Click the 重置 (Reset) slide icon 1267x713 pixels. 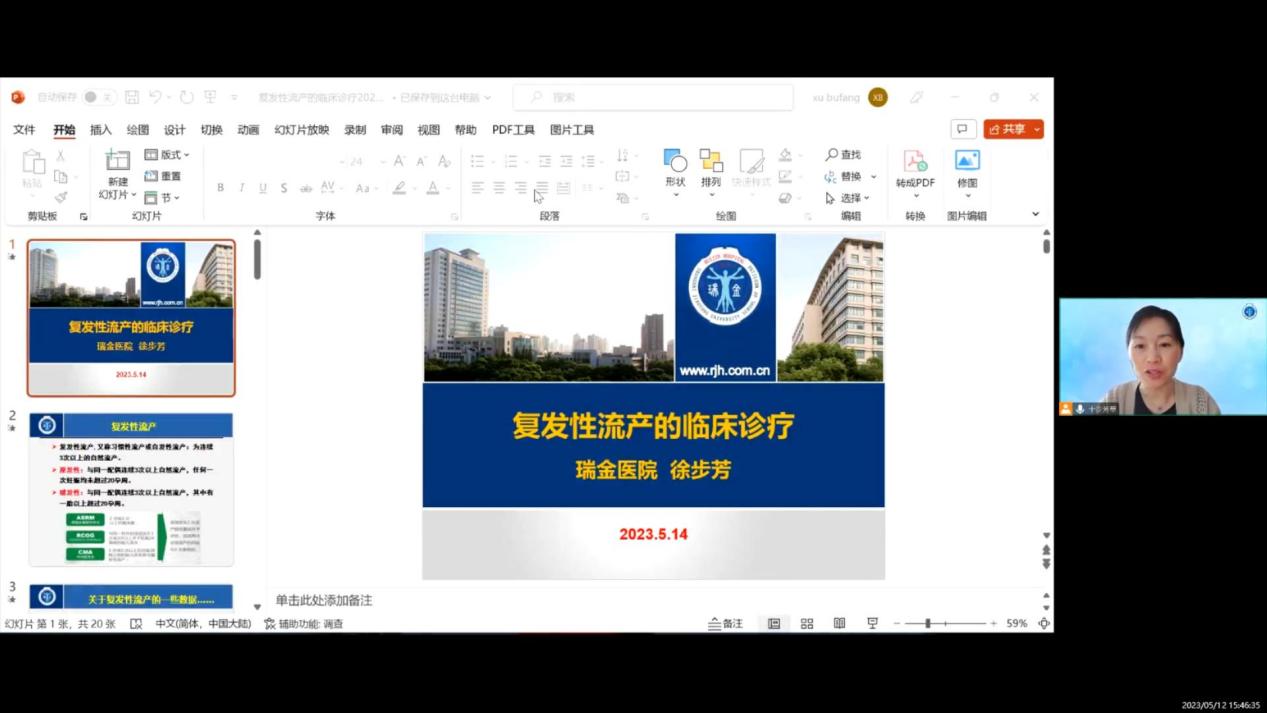click(165, 176)
